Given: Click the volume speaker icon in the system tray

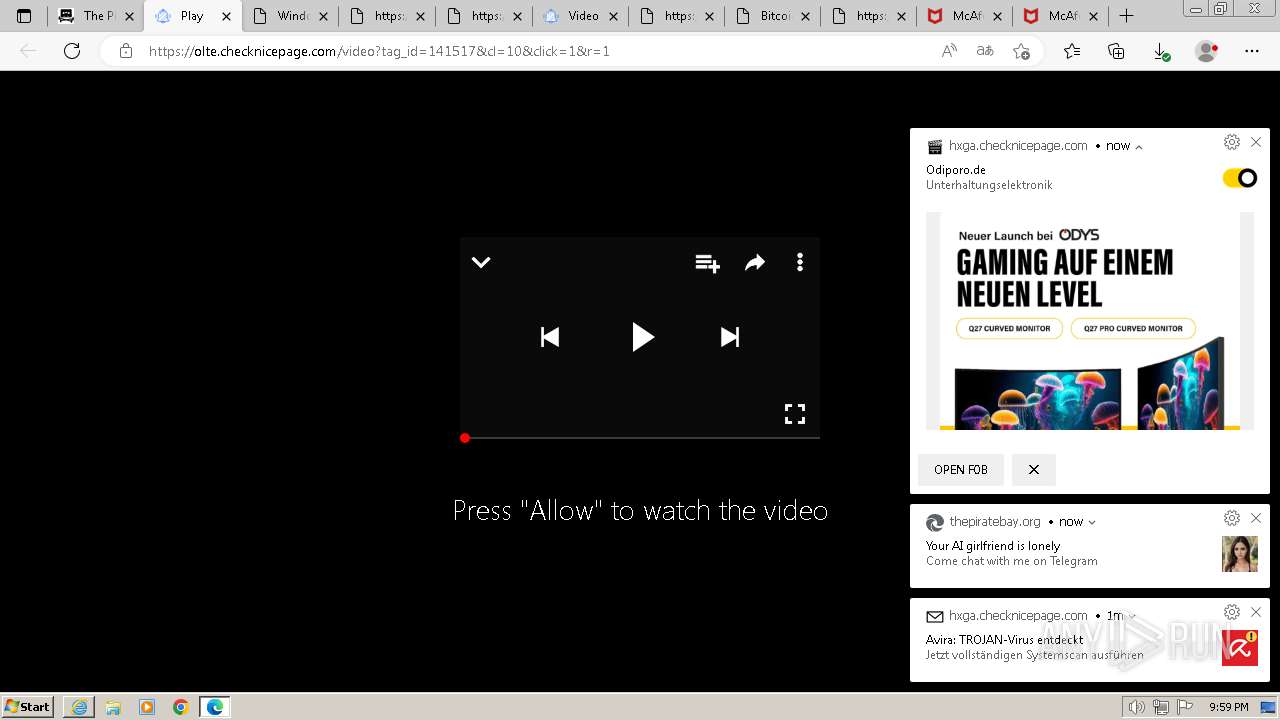Looking at the screenshot, I should point(1137,707).
